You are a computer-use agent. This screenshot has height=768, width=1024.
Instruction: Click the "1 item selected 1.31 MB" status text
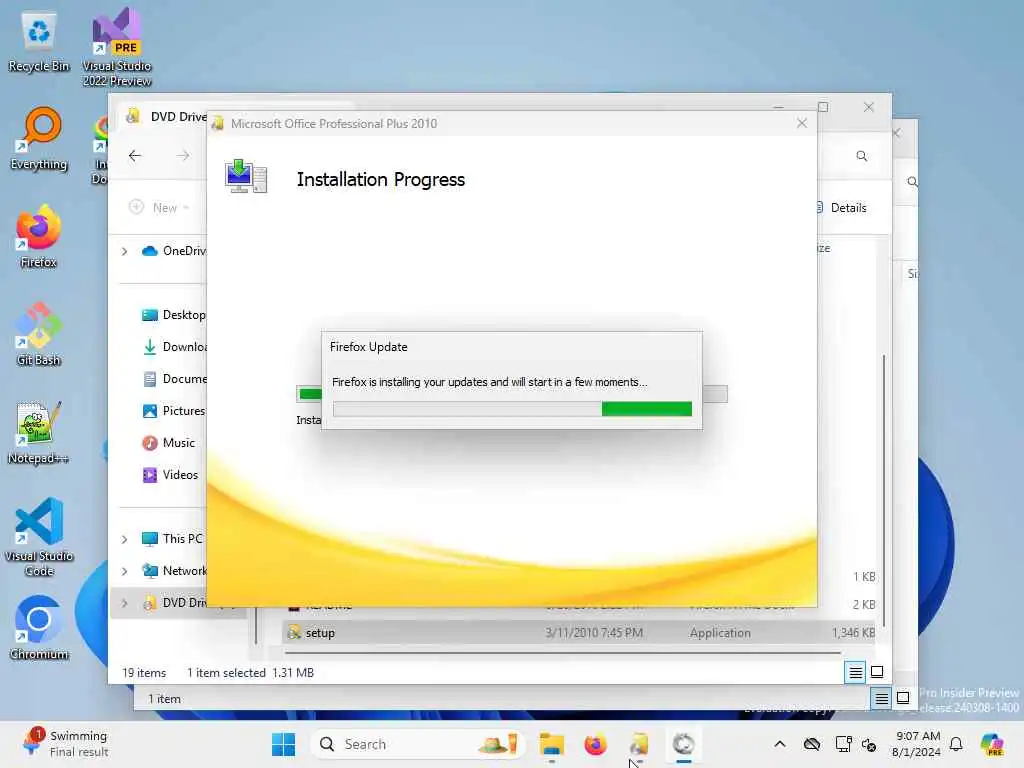coord(251,673)
